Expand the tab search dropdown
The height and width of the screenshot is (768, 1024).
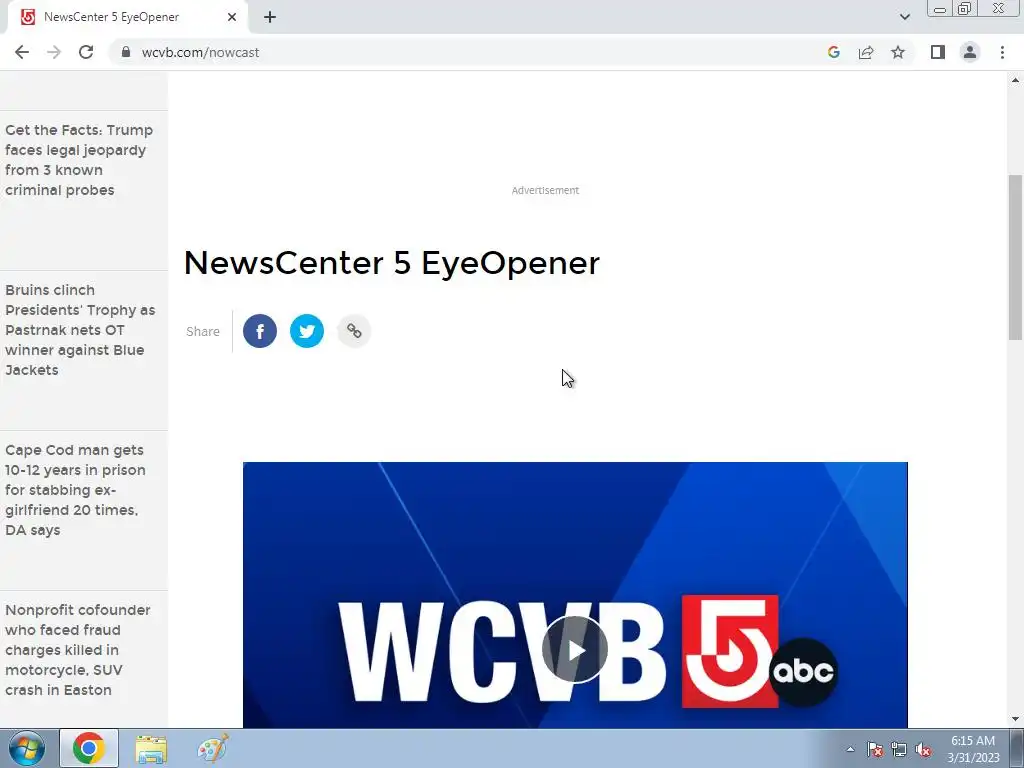click(x=904, y=17)
